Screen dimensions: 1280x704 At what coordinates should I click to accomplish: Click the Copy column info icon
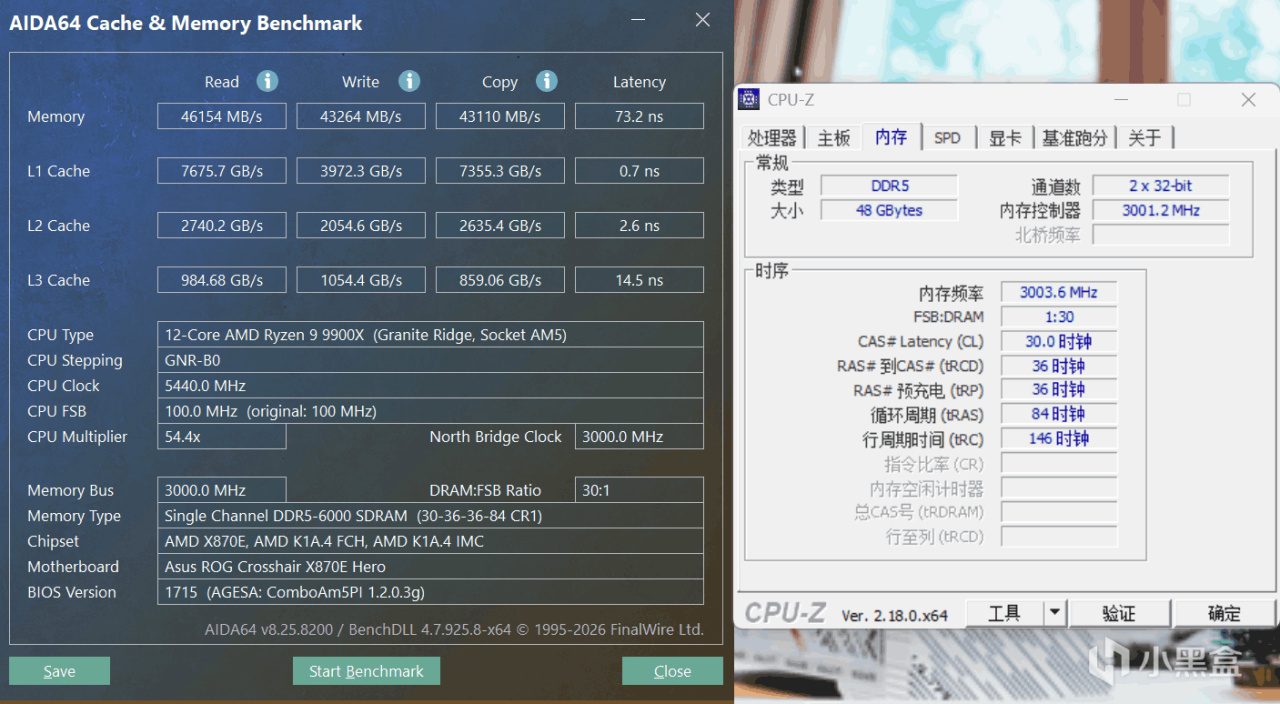(x=546, y=81)
